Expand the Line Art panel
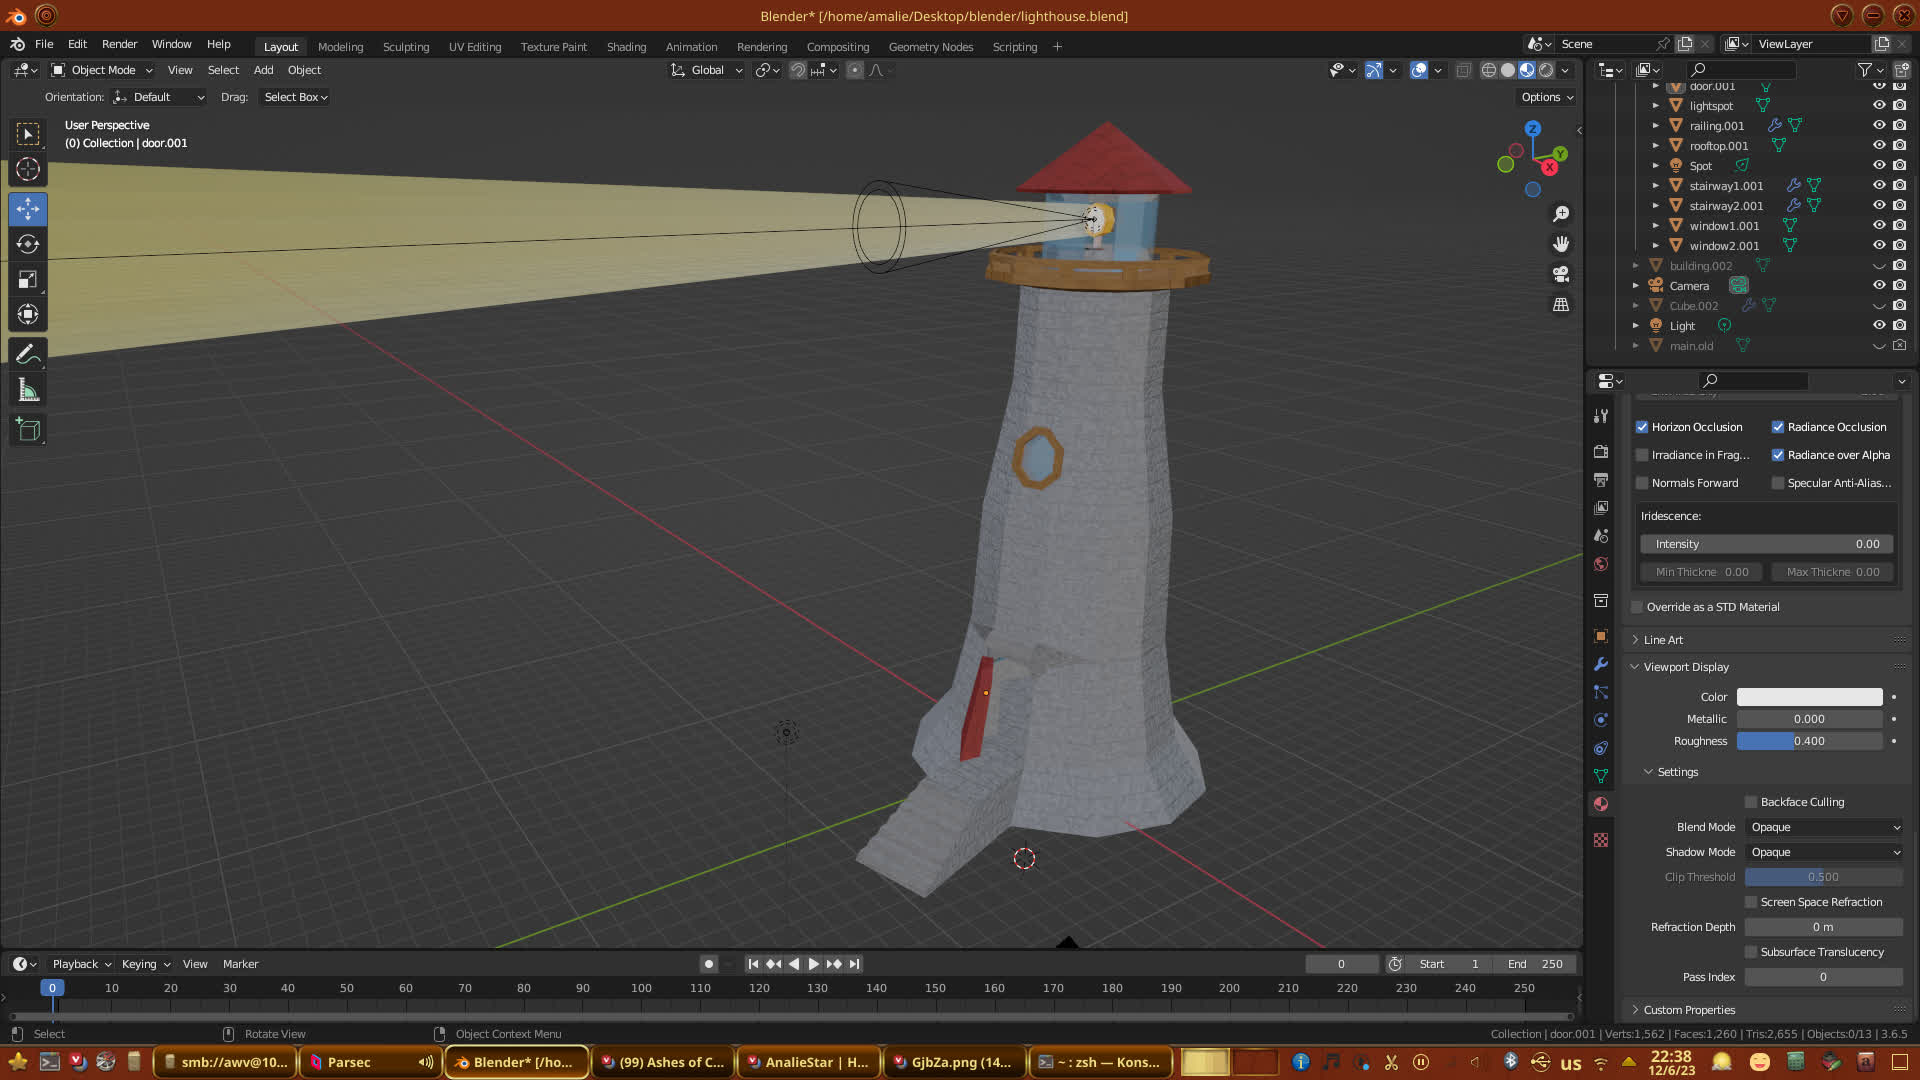This screenshot has height=1080, width=1920. pyautogui.click(x=1663, y=640)
